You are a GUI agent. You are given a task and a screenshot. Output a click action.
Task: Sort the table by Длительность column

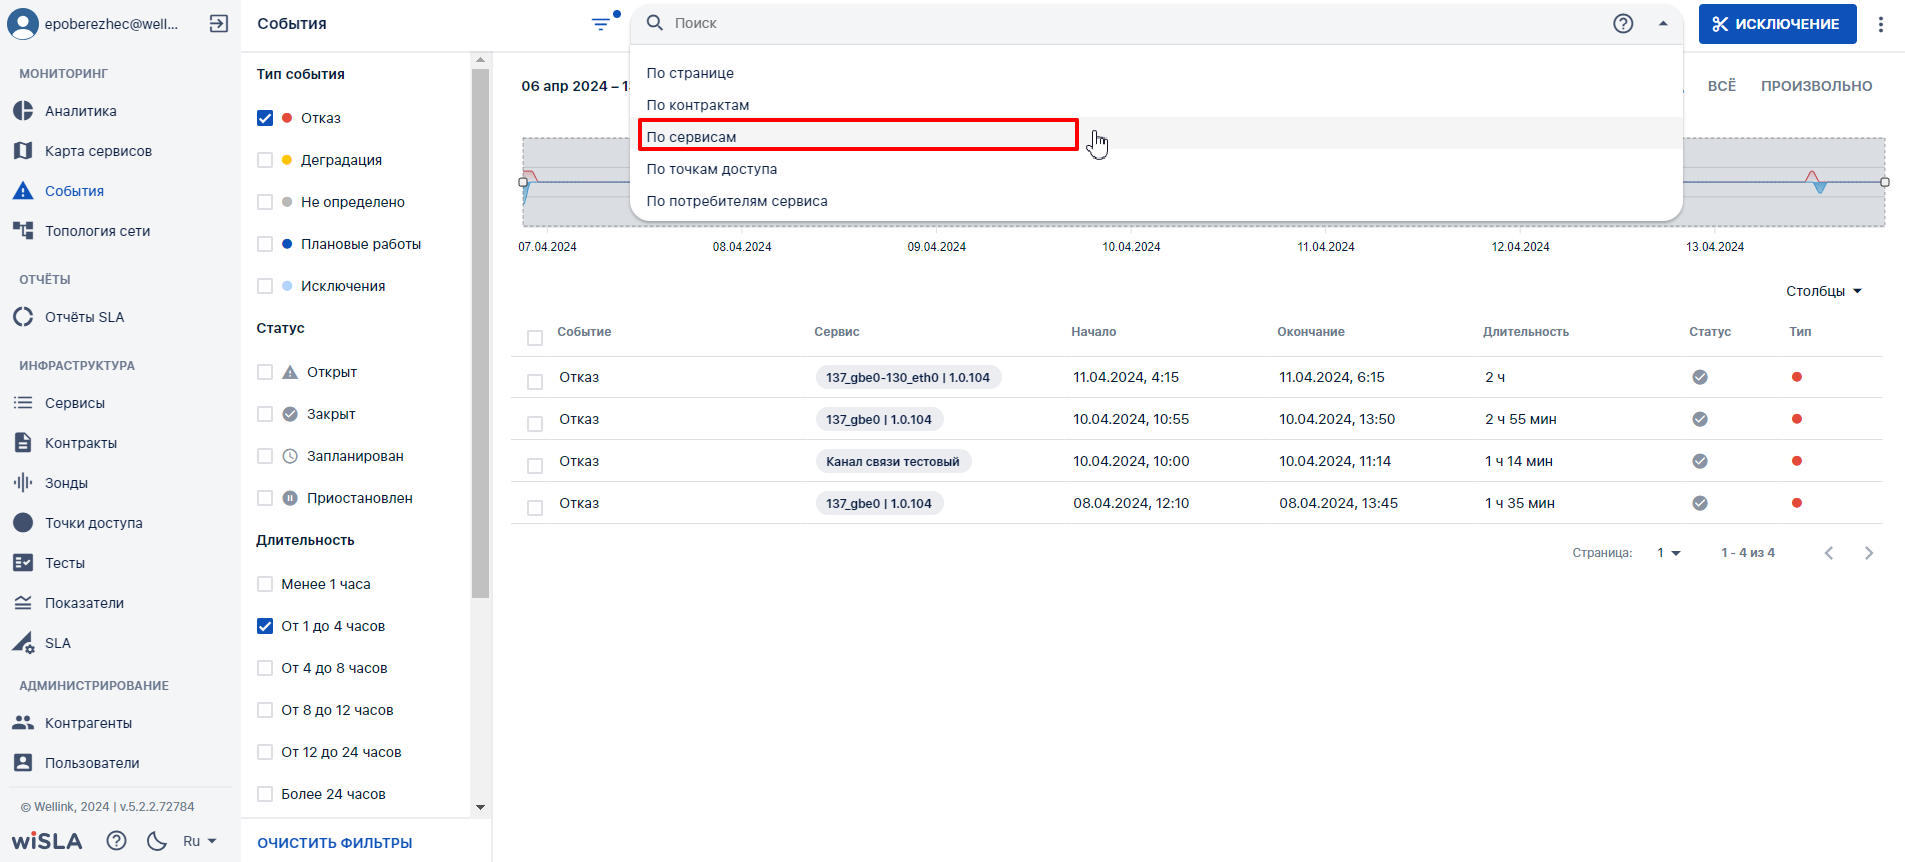(x=1526, y=332)
